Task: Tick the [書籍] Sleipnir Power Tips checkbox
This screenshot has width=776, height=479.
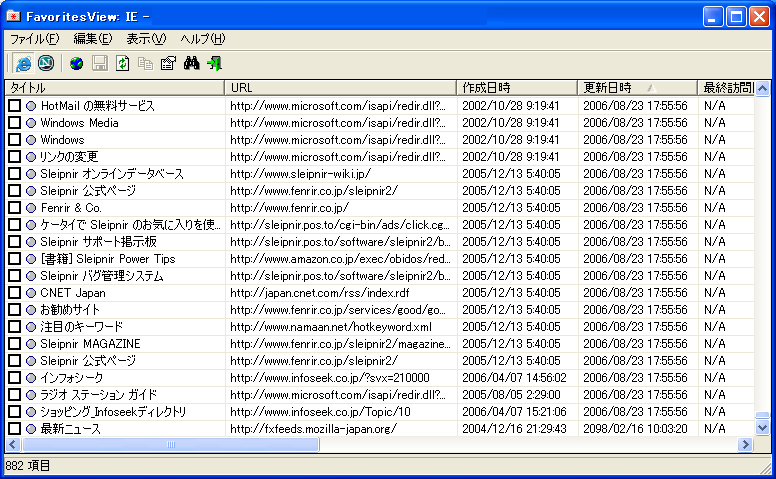Action: [15, 259]
